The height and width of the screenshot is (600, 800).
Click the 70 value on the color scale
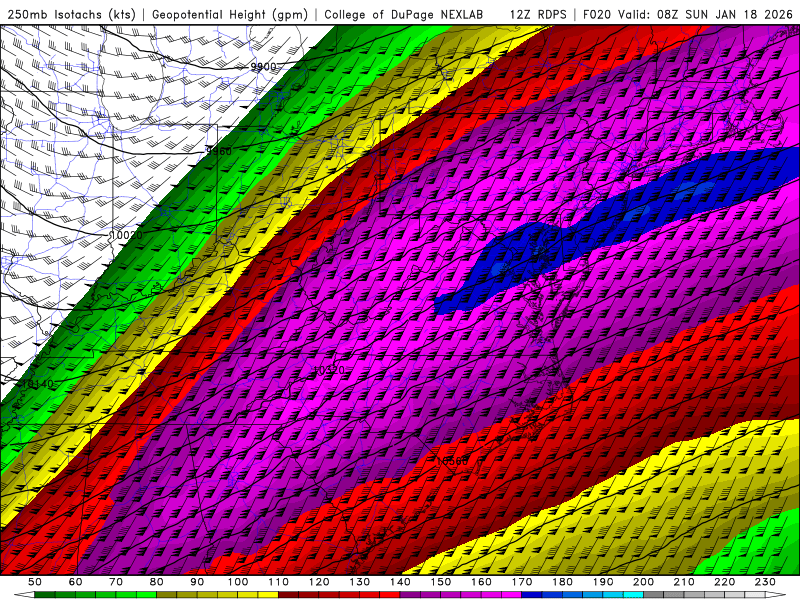click(x=116, y=582)
